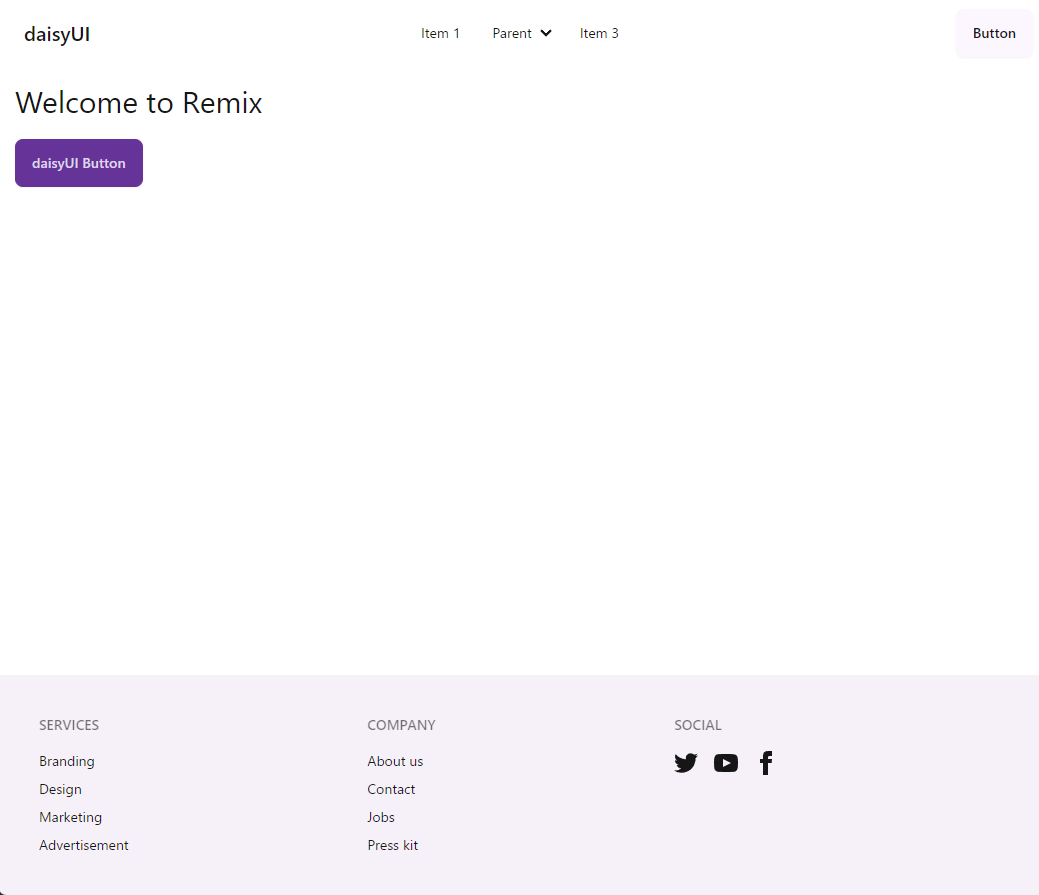
Task: Click the purple daisyUI Button
Action: [79, 163]
